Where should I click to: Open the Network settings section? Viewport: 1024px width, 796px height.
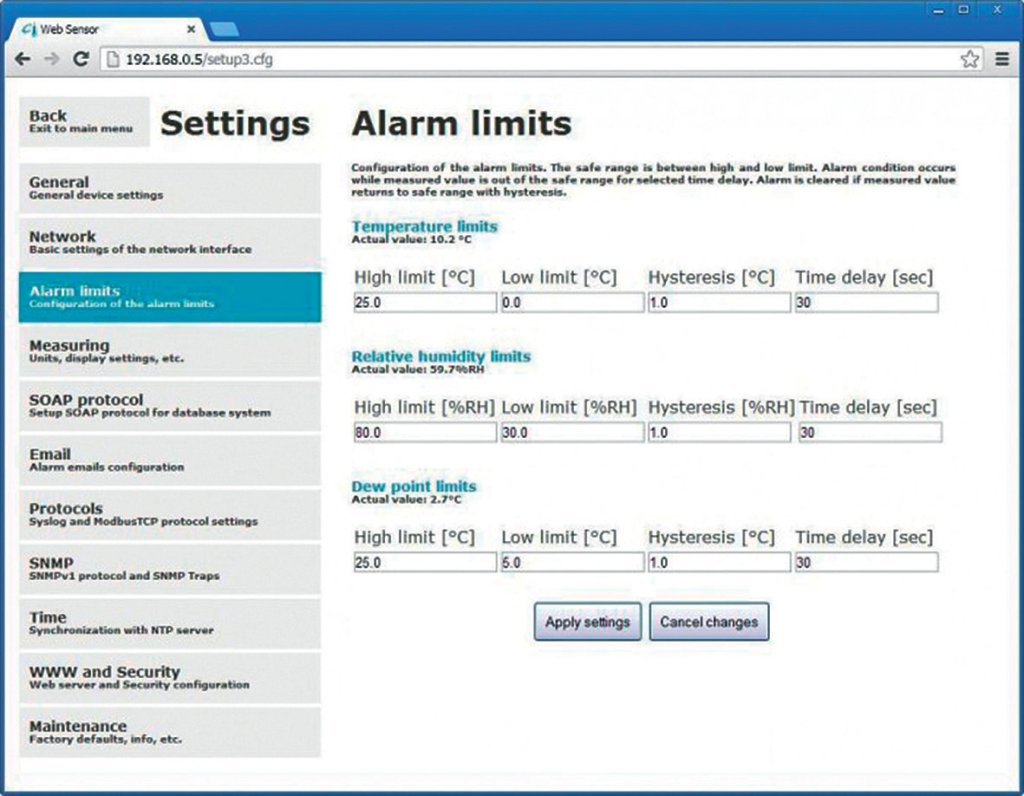pos(169,242)
